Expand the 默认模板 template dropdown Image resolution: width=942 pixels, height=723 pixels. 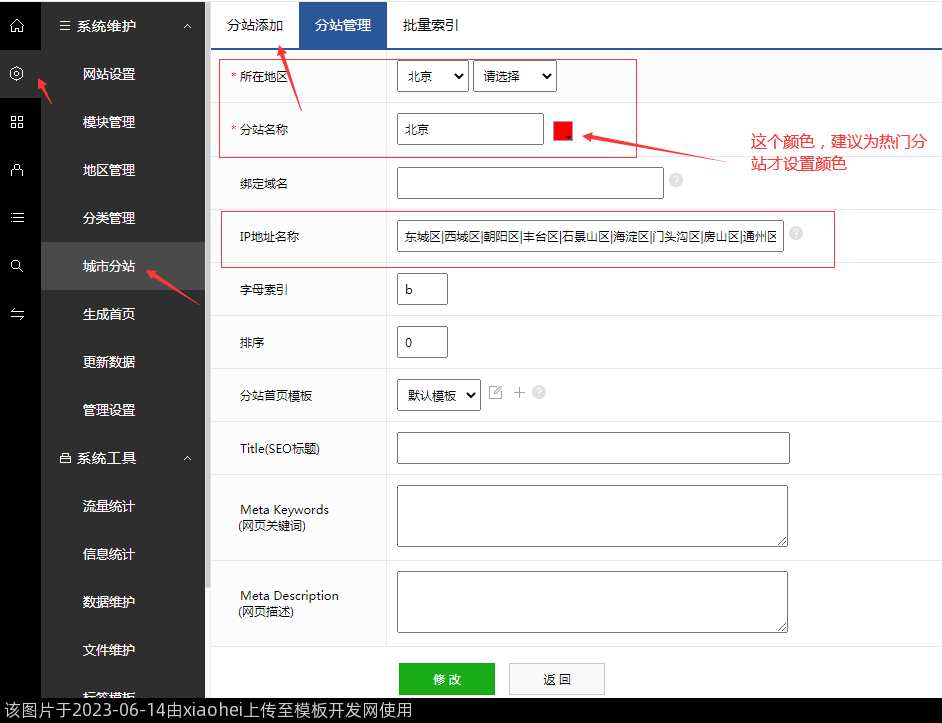(x=438, y=395)
